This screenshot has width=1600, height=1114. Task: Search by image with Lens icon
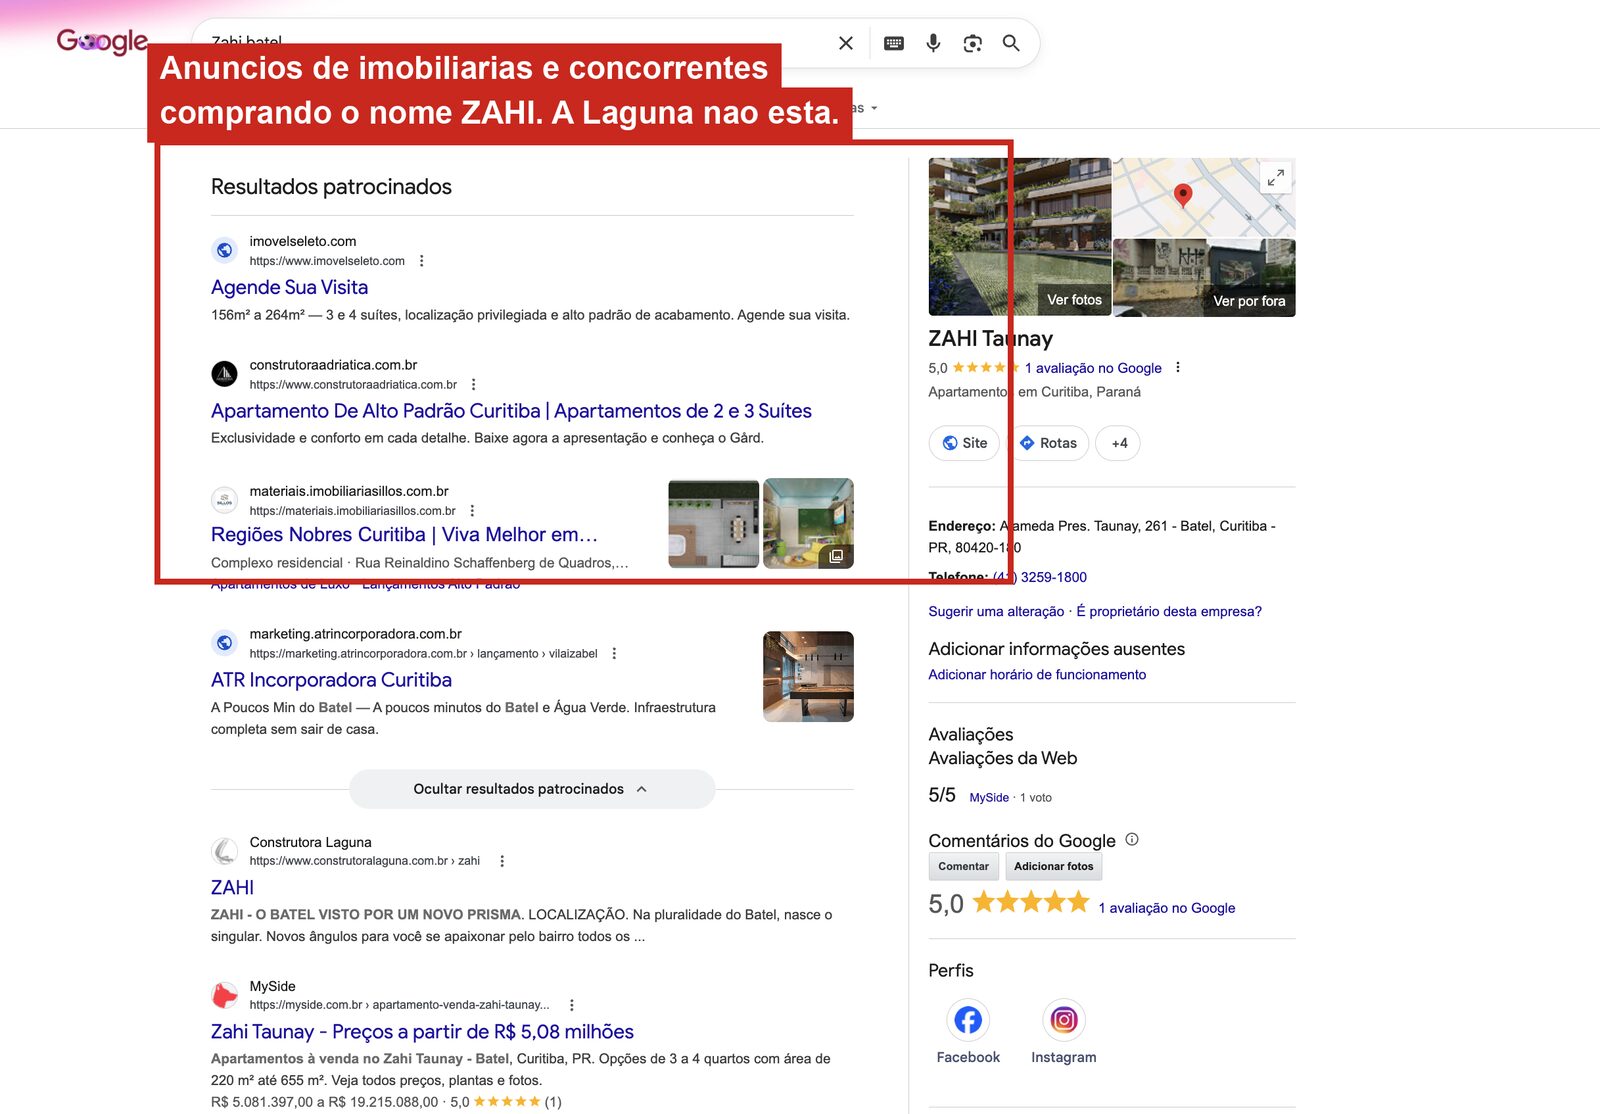(x=972, y=43)
